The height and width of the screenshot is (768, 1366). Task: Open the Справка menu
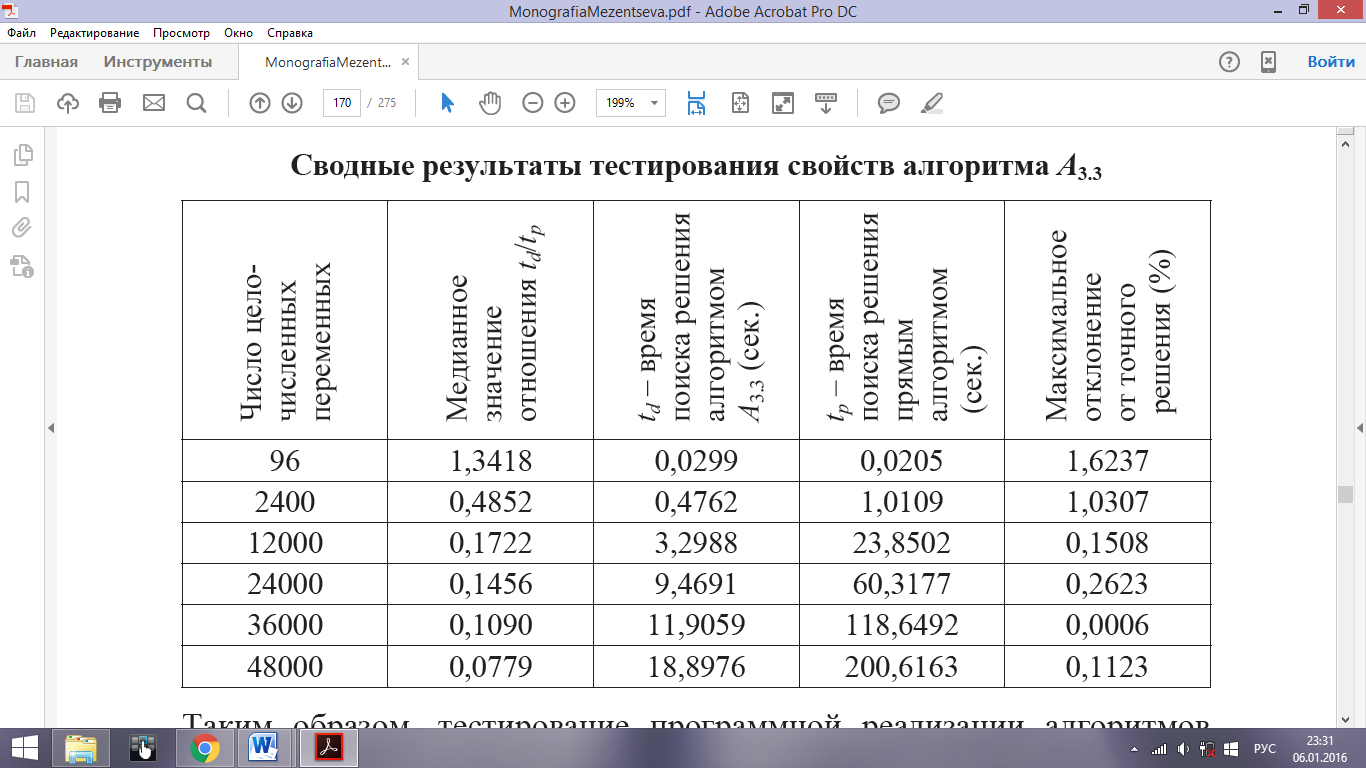coord(290,33)
